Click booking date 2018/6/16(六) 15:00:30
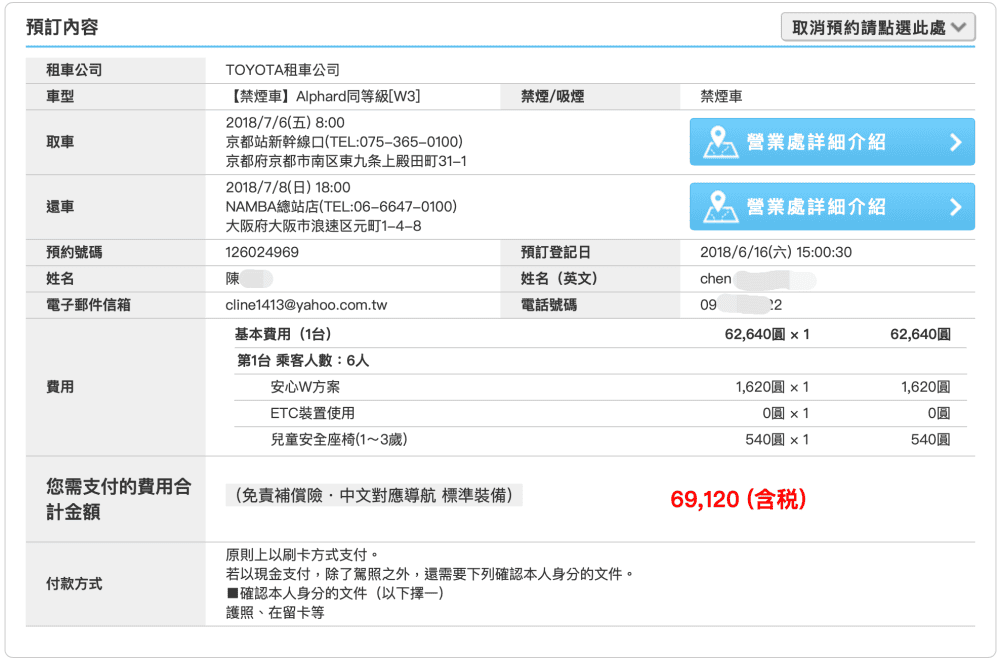1000x660 pixels. pos(776,253)
